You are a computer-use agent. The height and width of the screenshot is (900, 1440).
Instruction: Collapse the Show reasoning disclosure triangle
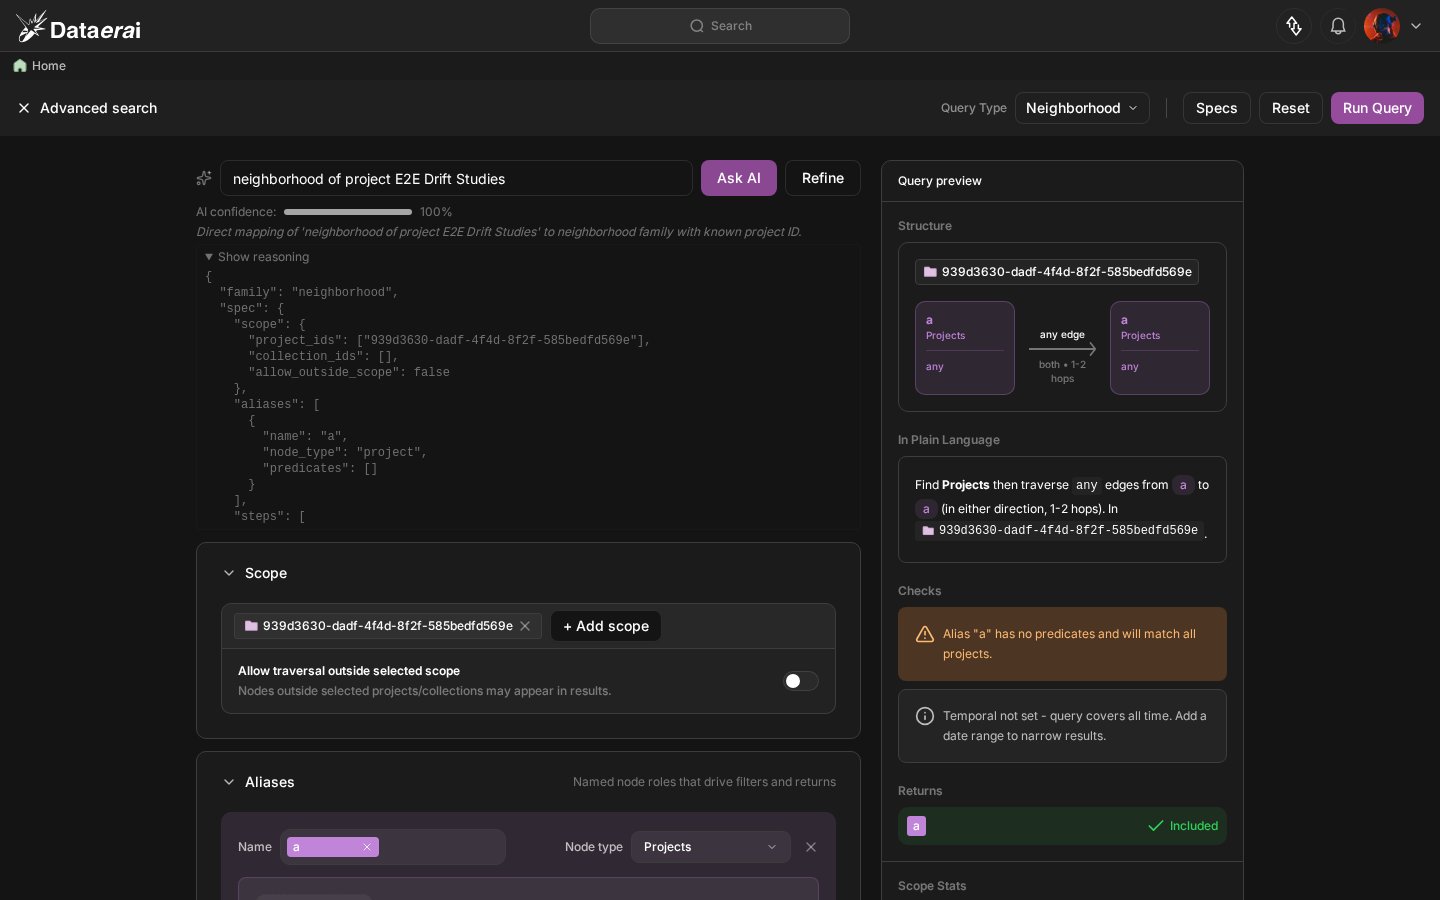[x=209, y=257]
